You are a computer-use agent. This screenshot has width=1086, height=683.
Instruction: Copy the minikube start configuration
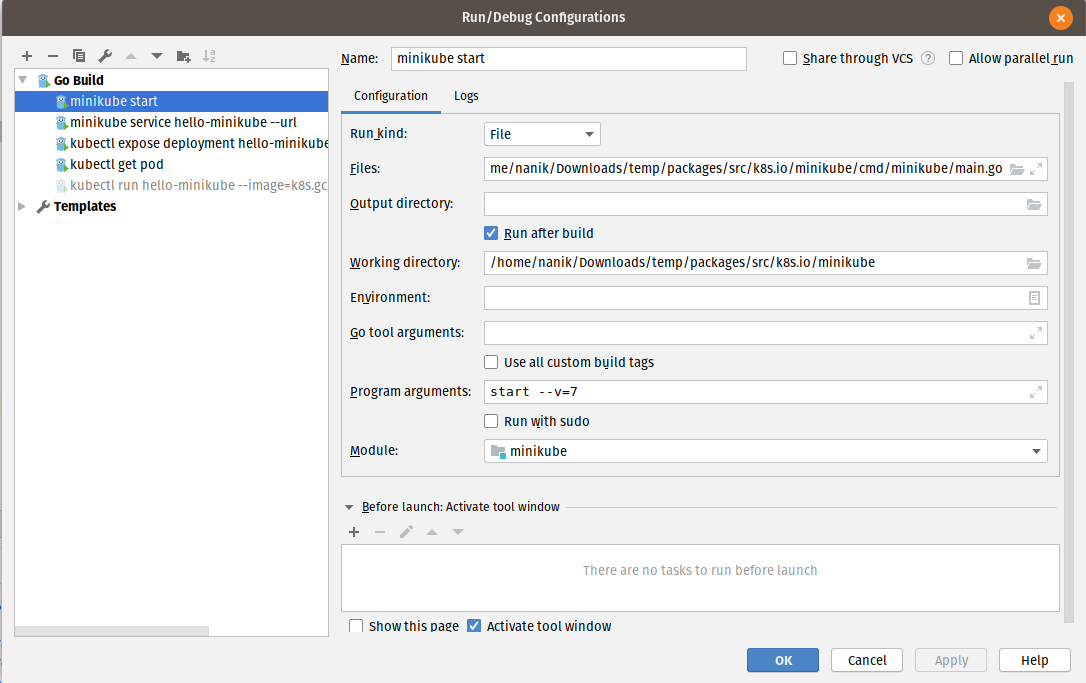[x=79, y=56]
